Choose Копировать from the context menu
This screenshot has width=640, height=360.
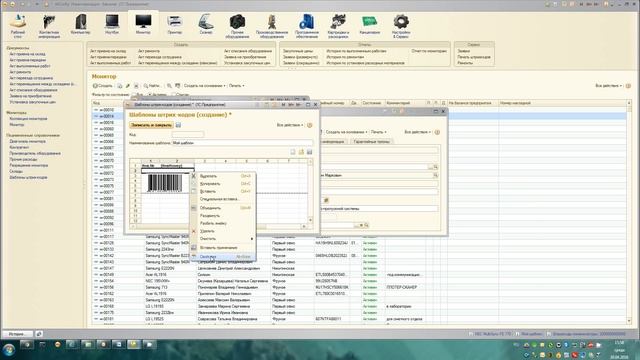click(x=223, y=184)
